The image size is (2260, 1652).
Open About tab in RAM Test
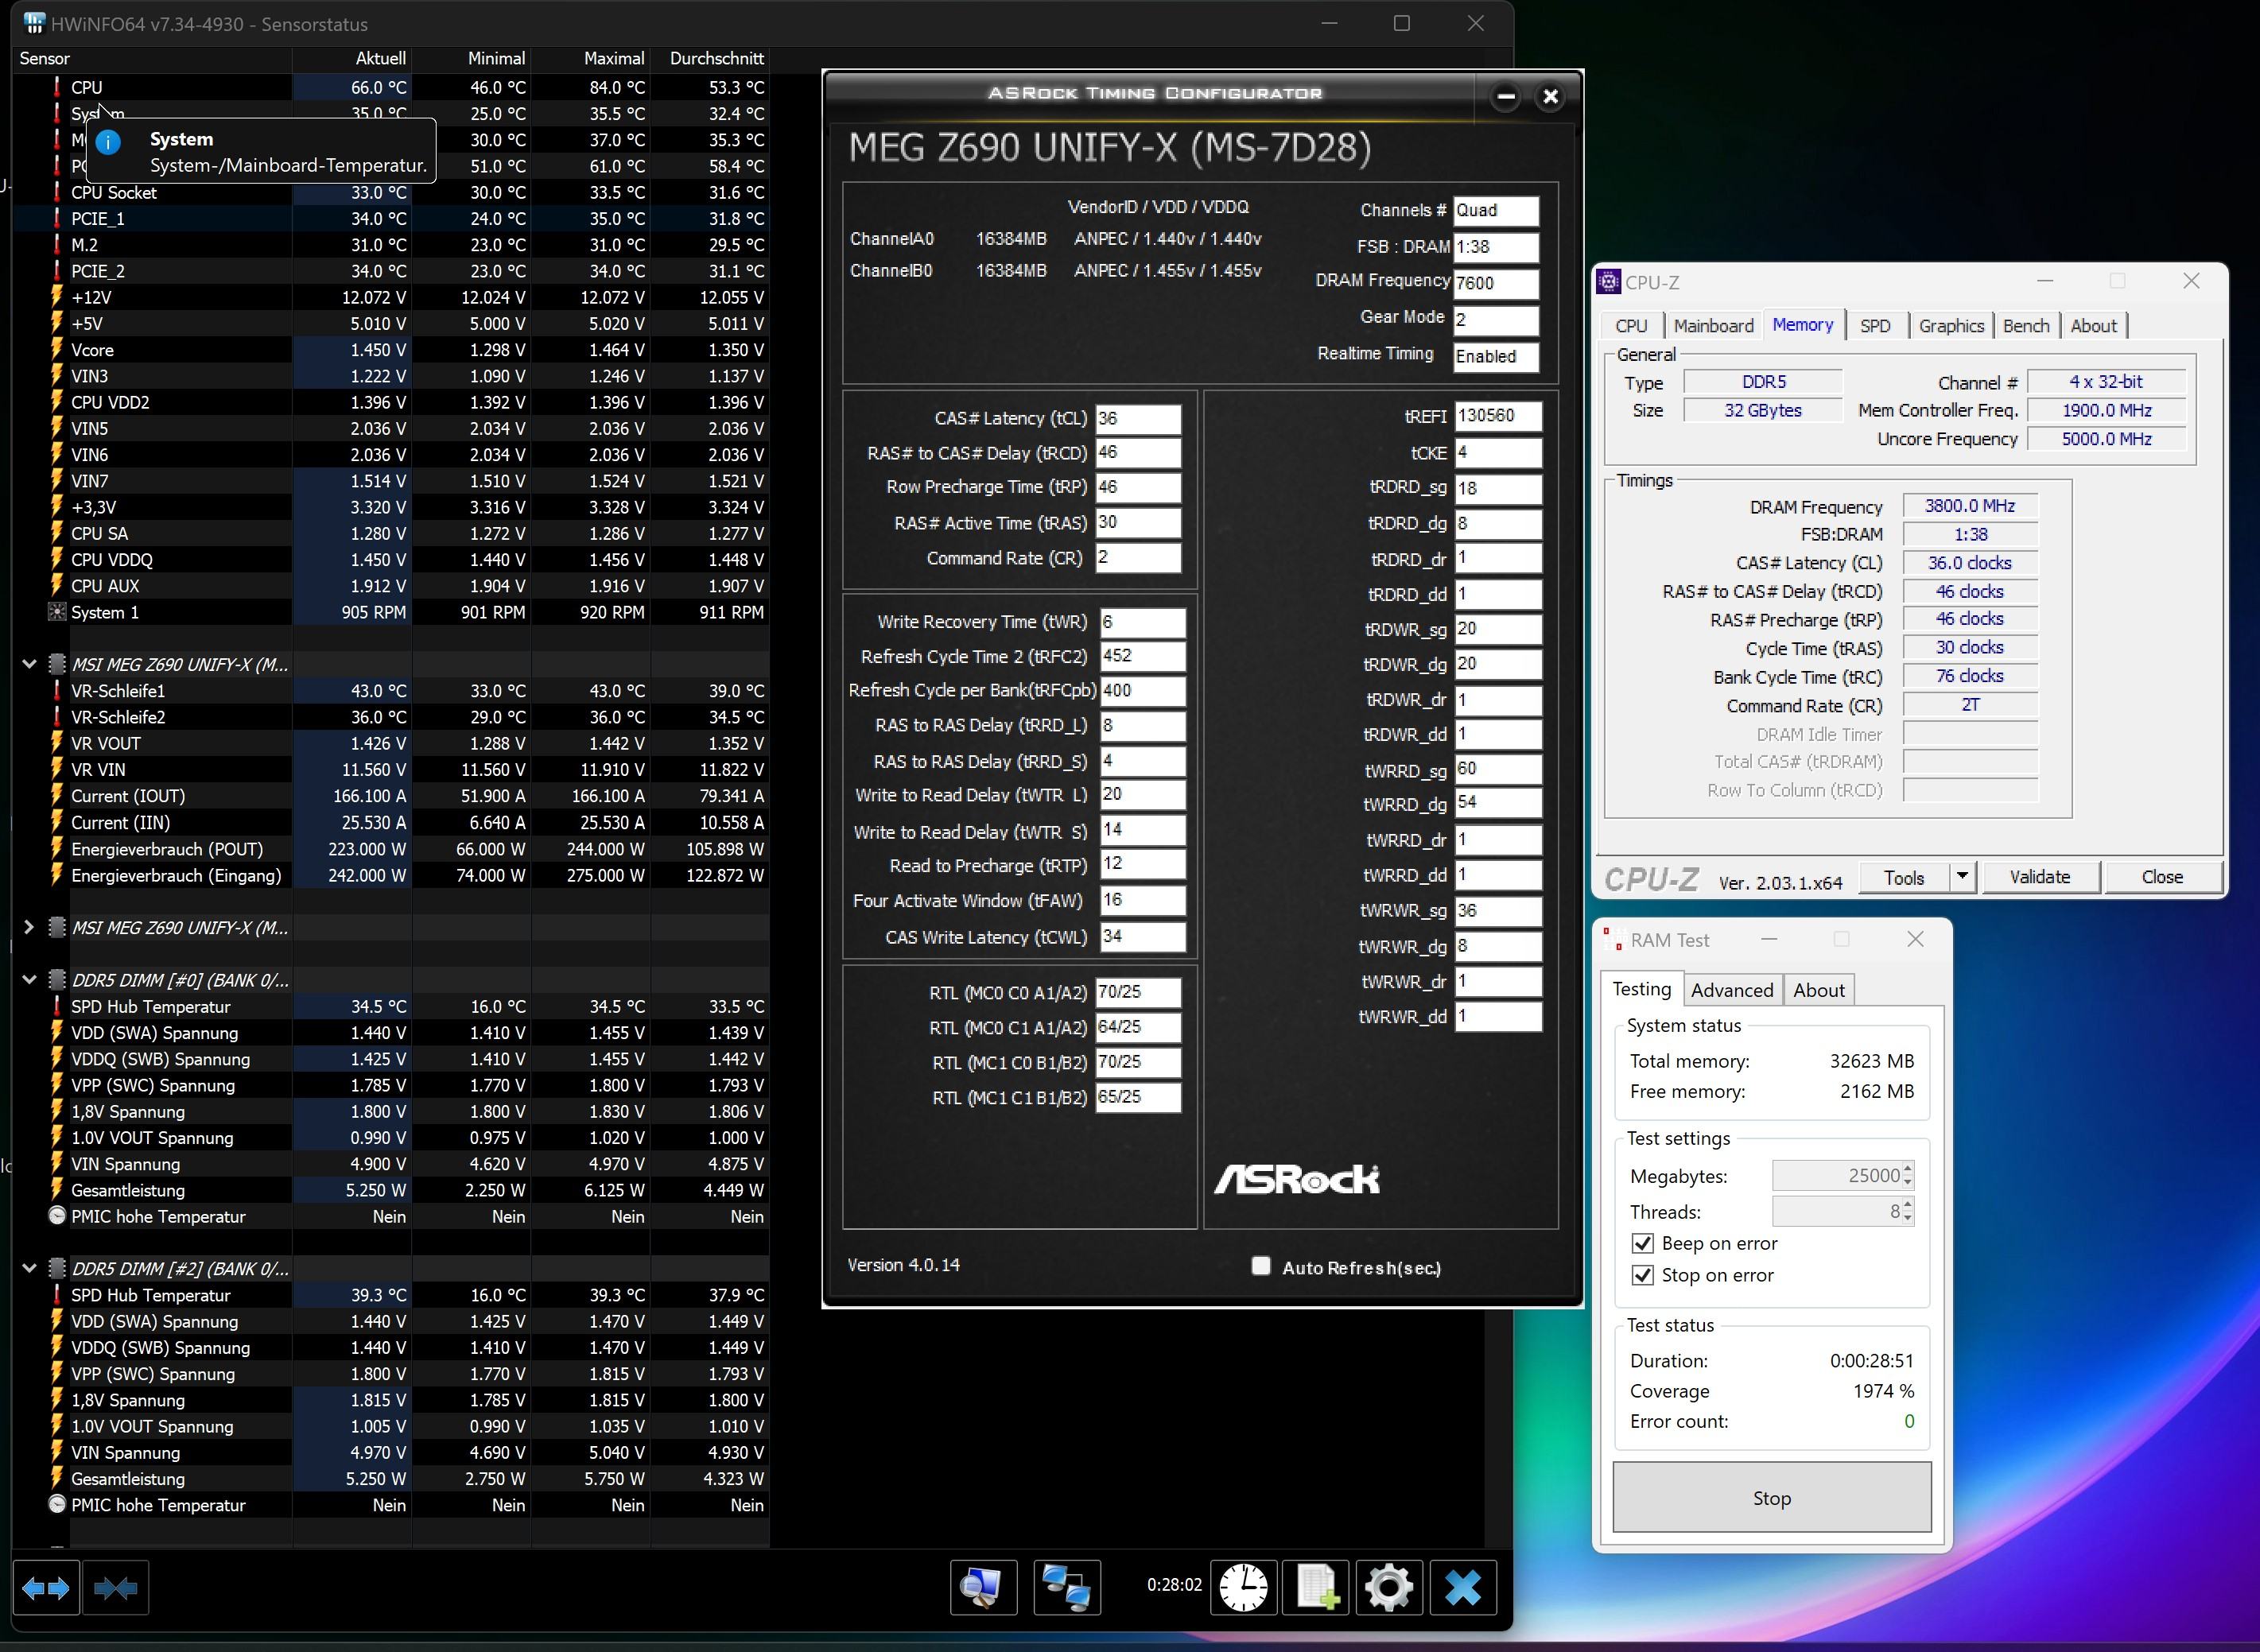click(x=1818, y=990)
